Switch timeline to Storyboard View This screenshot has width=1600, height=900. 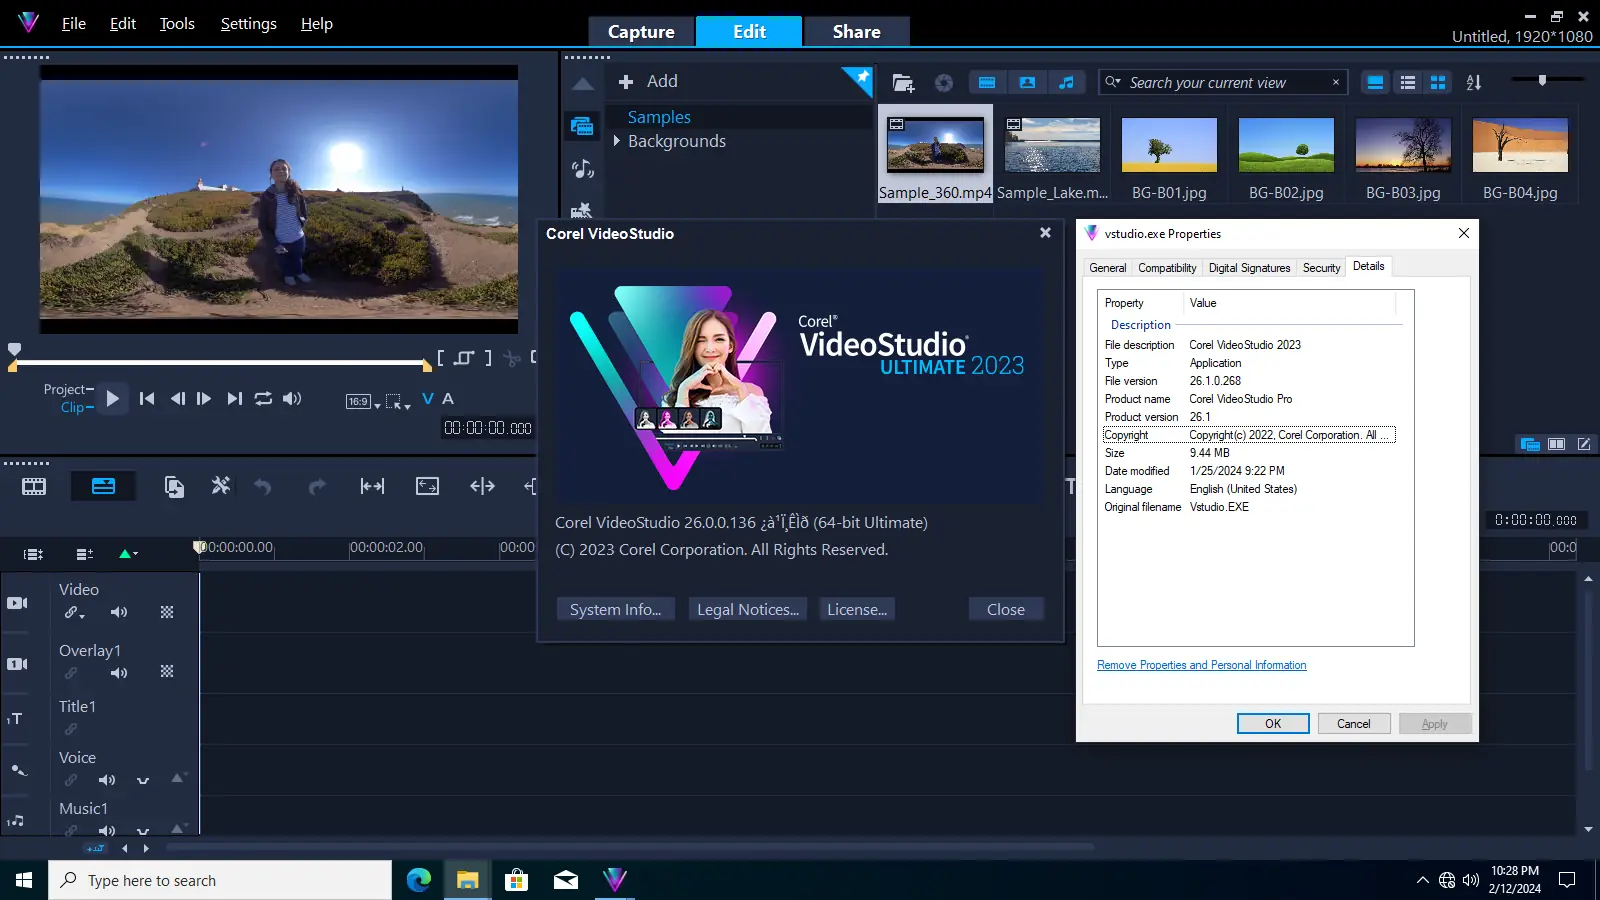pos(34,487)
